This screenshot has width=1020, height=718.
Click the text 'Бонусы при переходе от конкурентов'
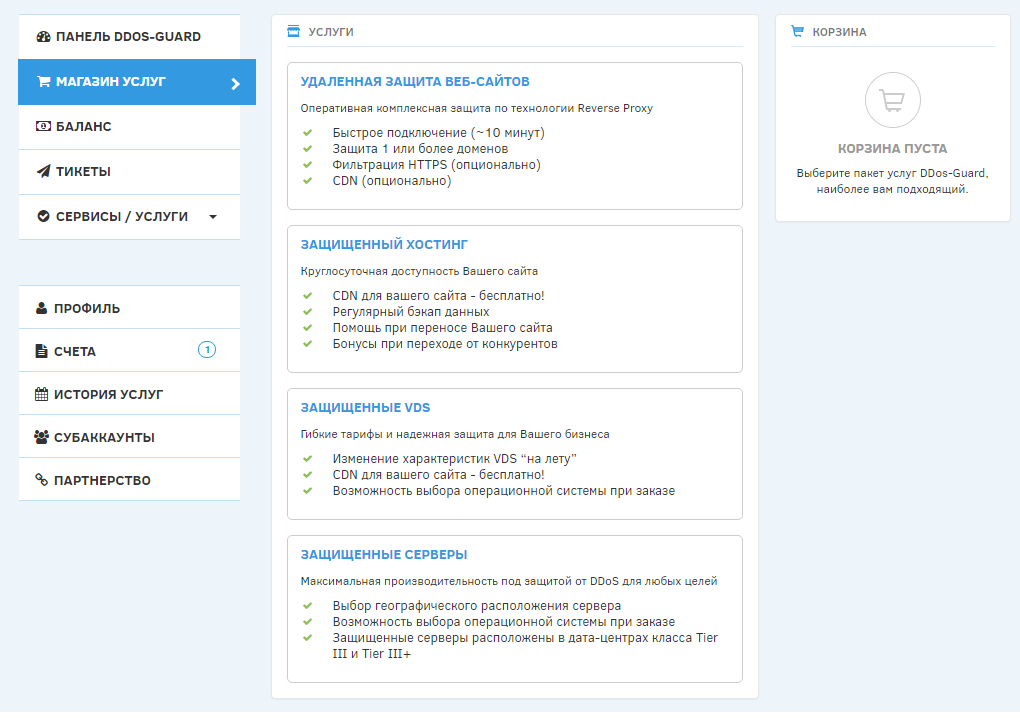(445, 344)
